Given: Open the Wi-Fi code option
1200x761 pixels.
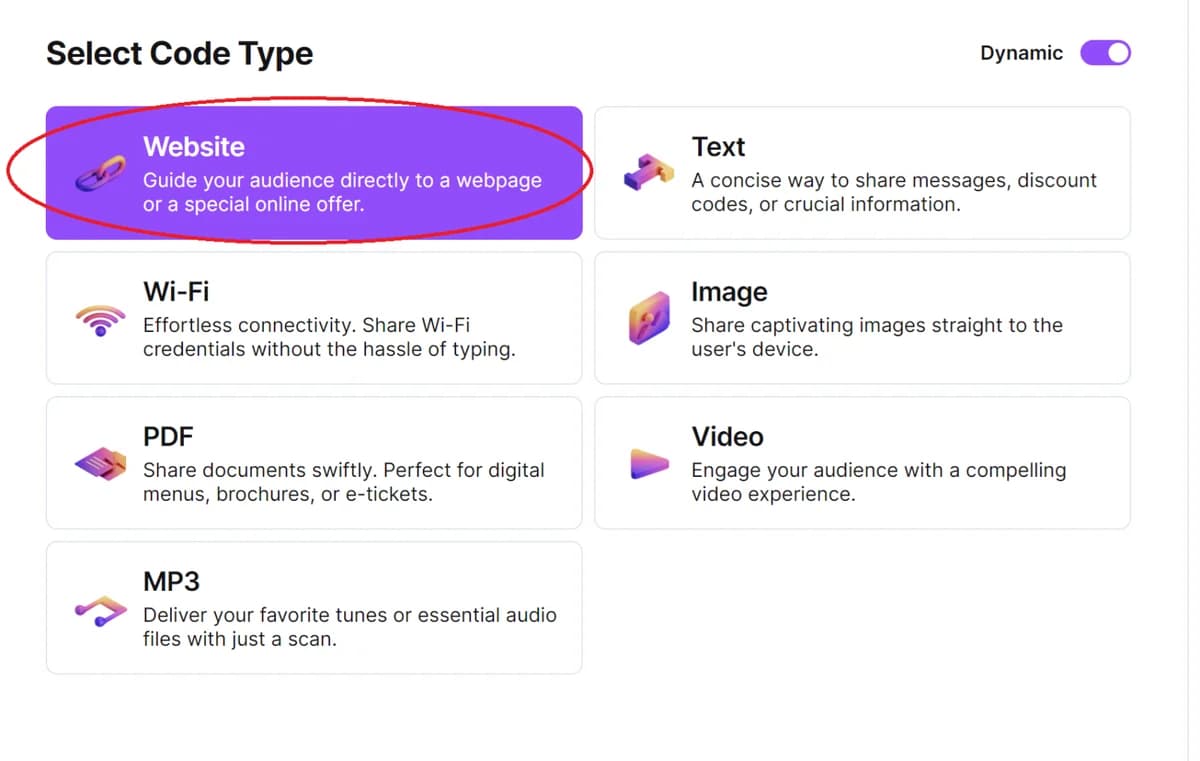Looking at the screenshot, I should 313,318.
